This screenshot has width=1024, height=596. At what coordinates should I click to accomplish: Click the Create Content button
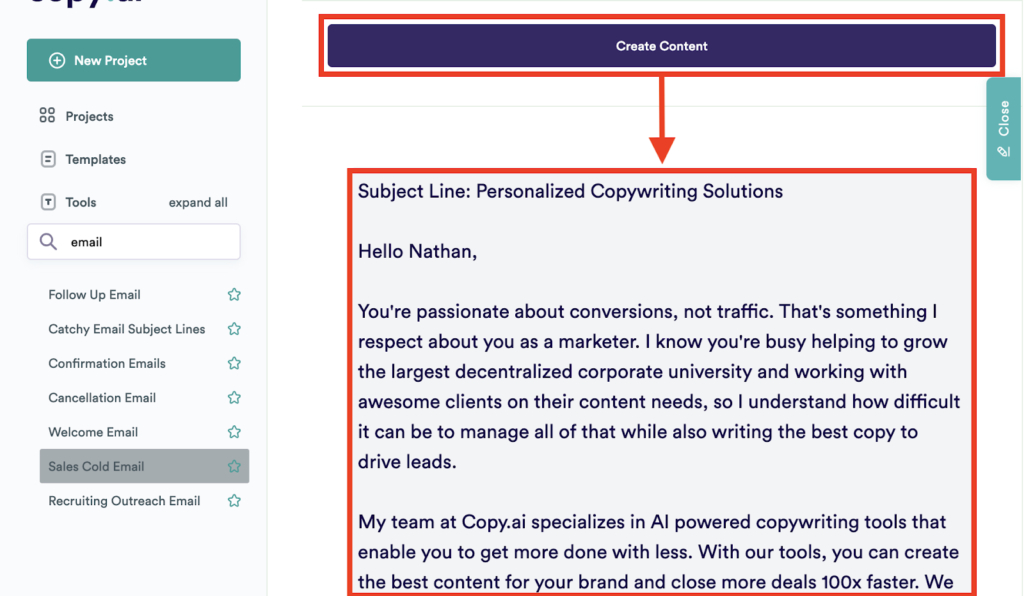[661, 45]
